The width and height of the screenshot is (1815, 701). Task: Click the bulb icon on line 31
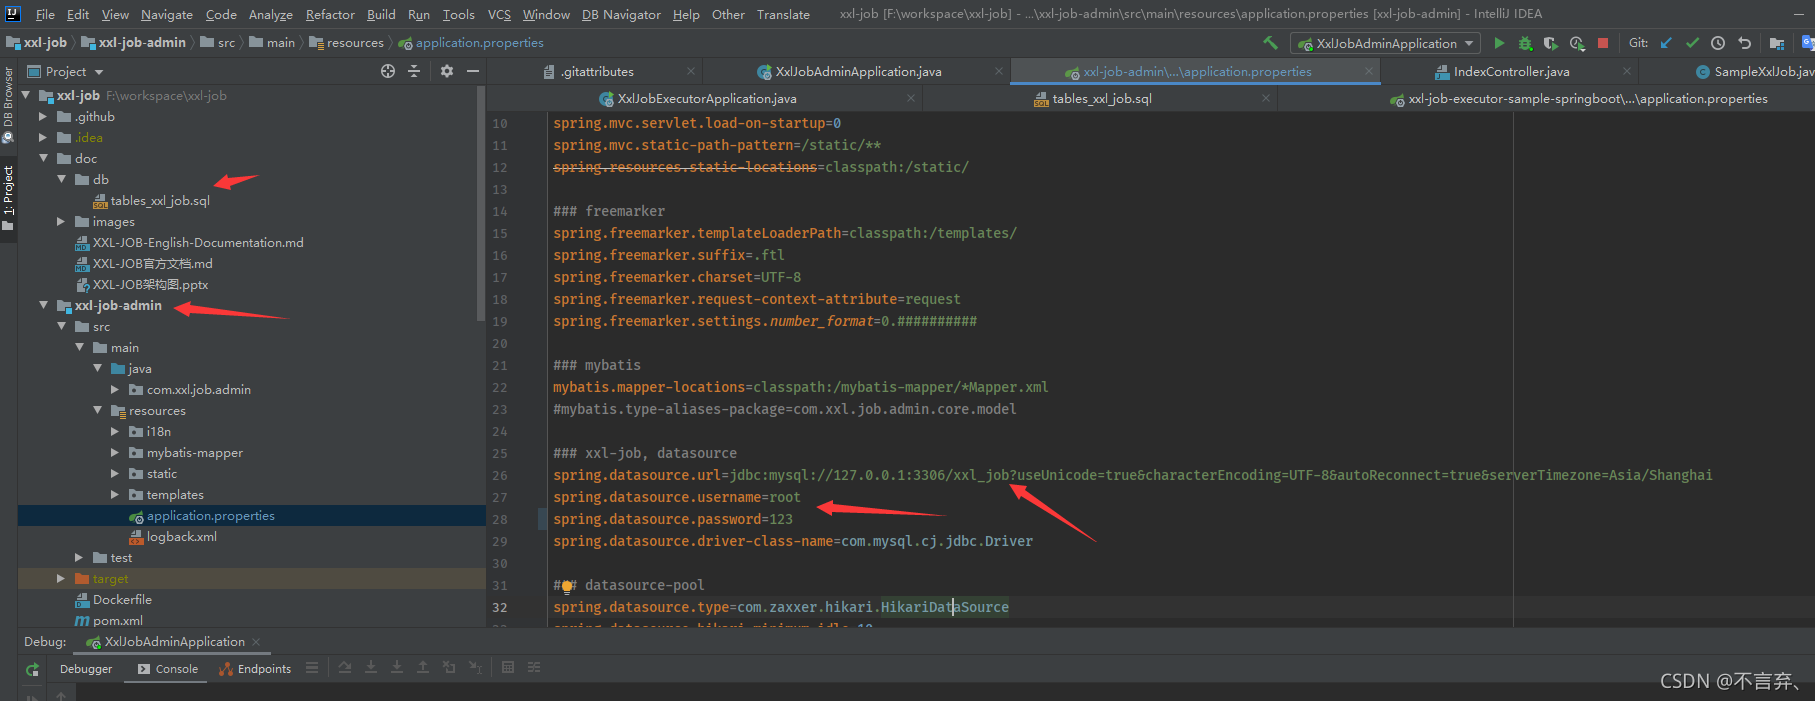point(567,586)
